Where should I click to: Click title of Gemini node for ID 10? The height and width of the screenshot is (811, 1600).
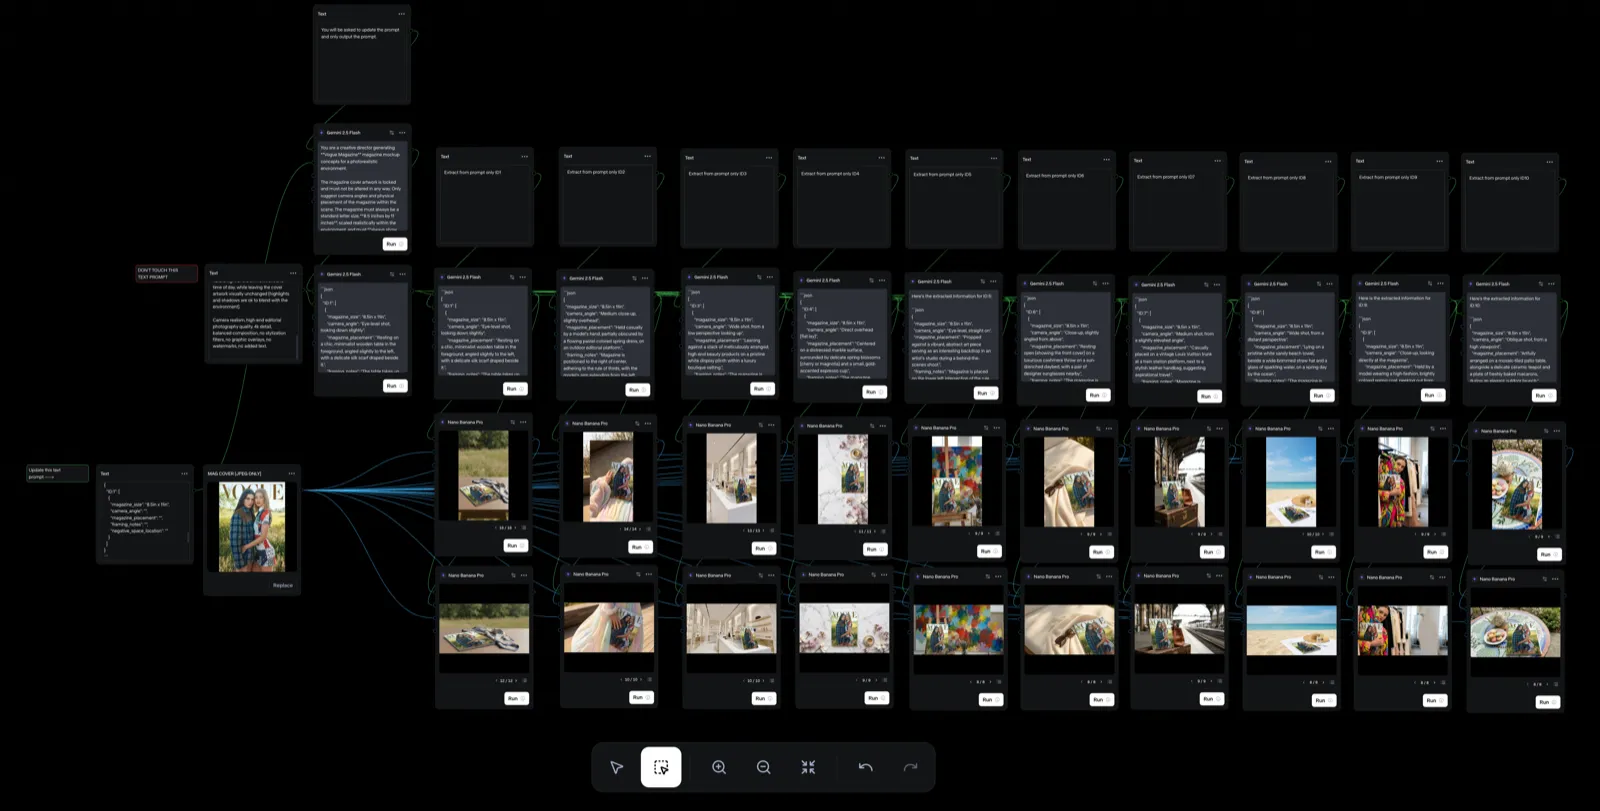point(1495,284)
